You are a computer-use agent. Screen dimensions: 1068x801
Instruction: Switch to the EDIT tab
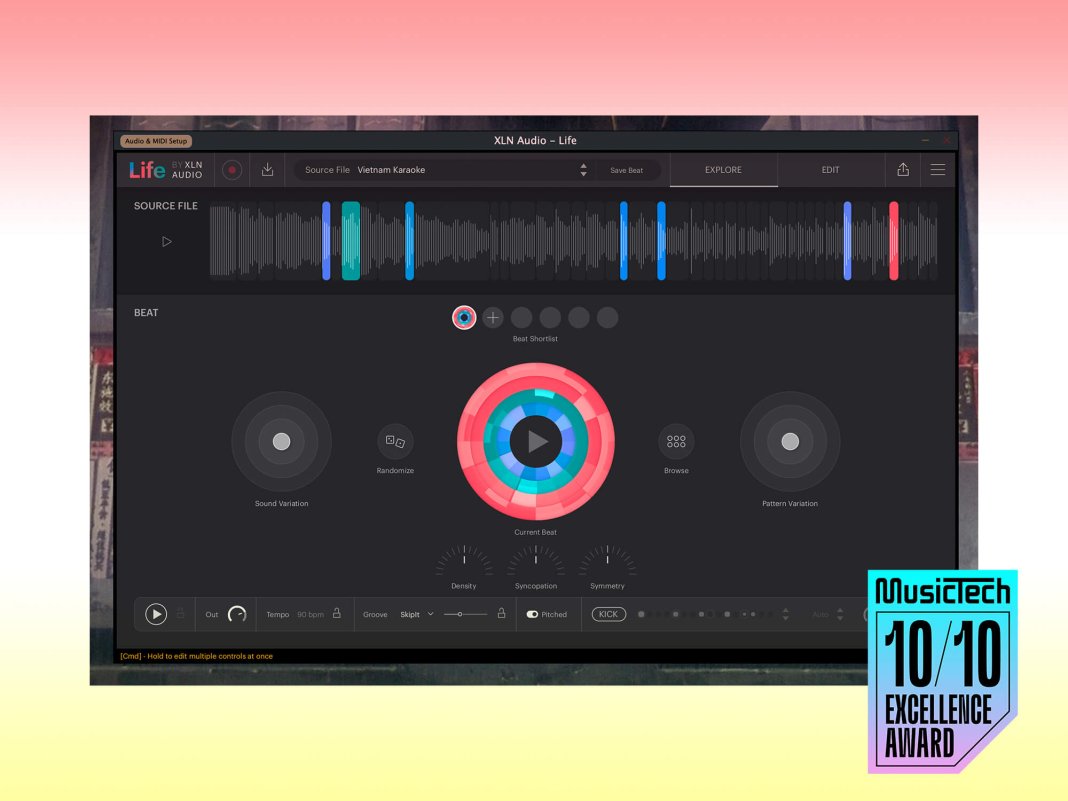[x=830, y=170]
